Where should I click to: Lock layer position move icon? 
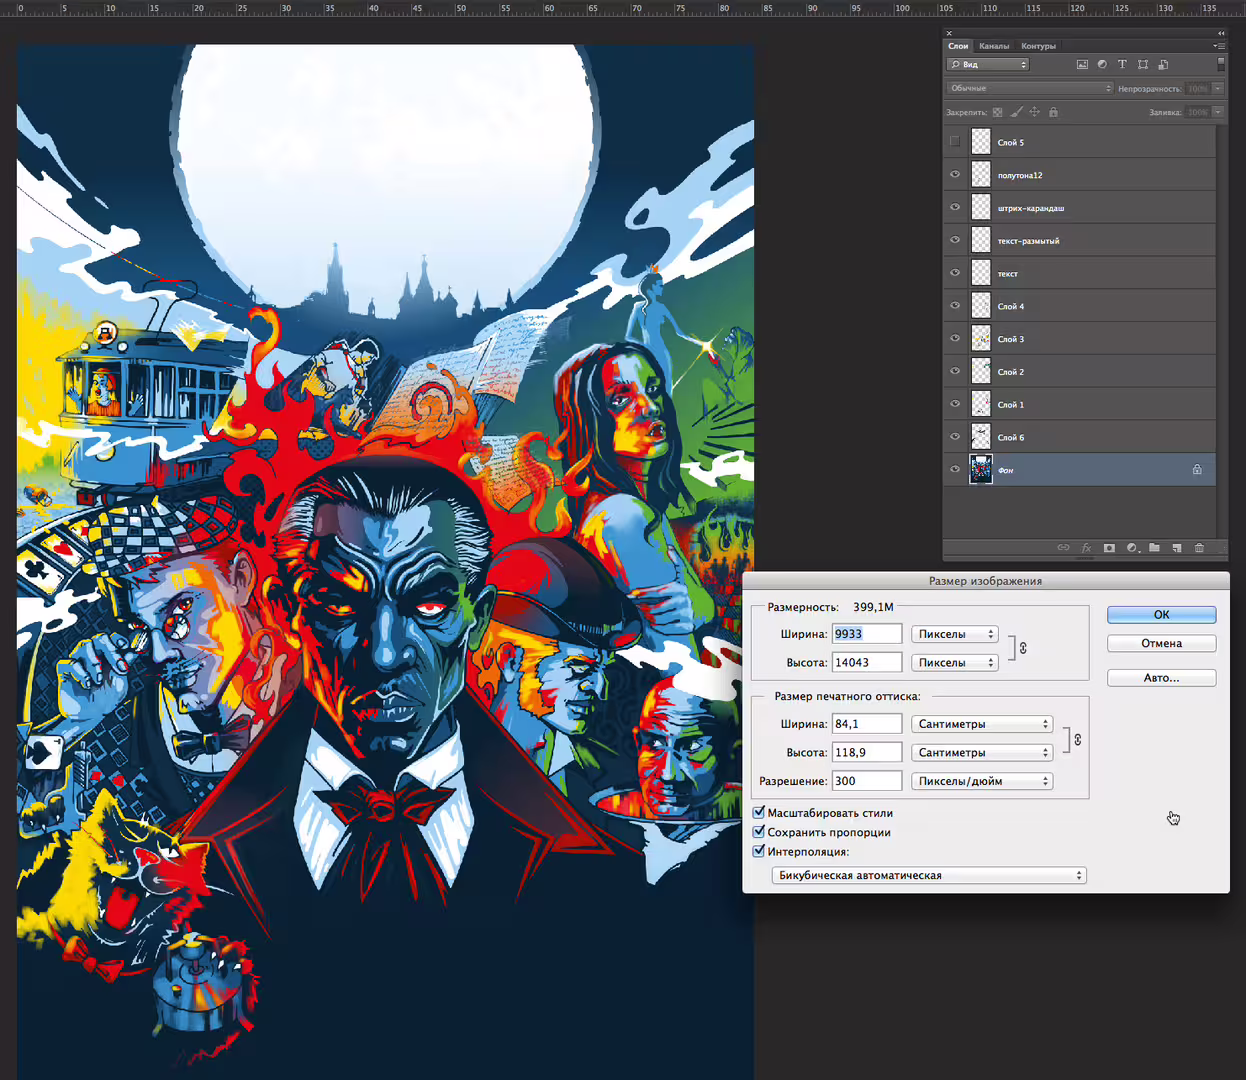[1035, 112]
